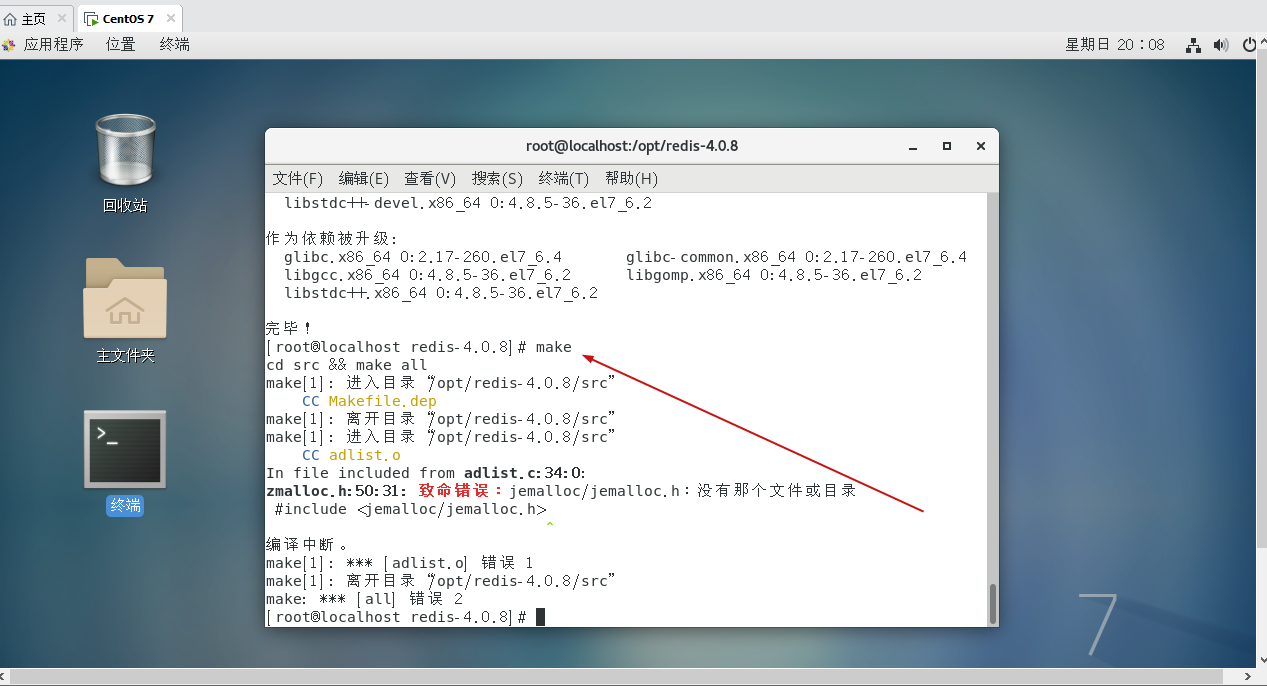This screenshot has height=686, width=1267.
Task: Maximize the terminal window
Action: [947, 146]
